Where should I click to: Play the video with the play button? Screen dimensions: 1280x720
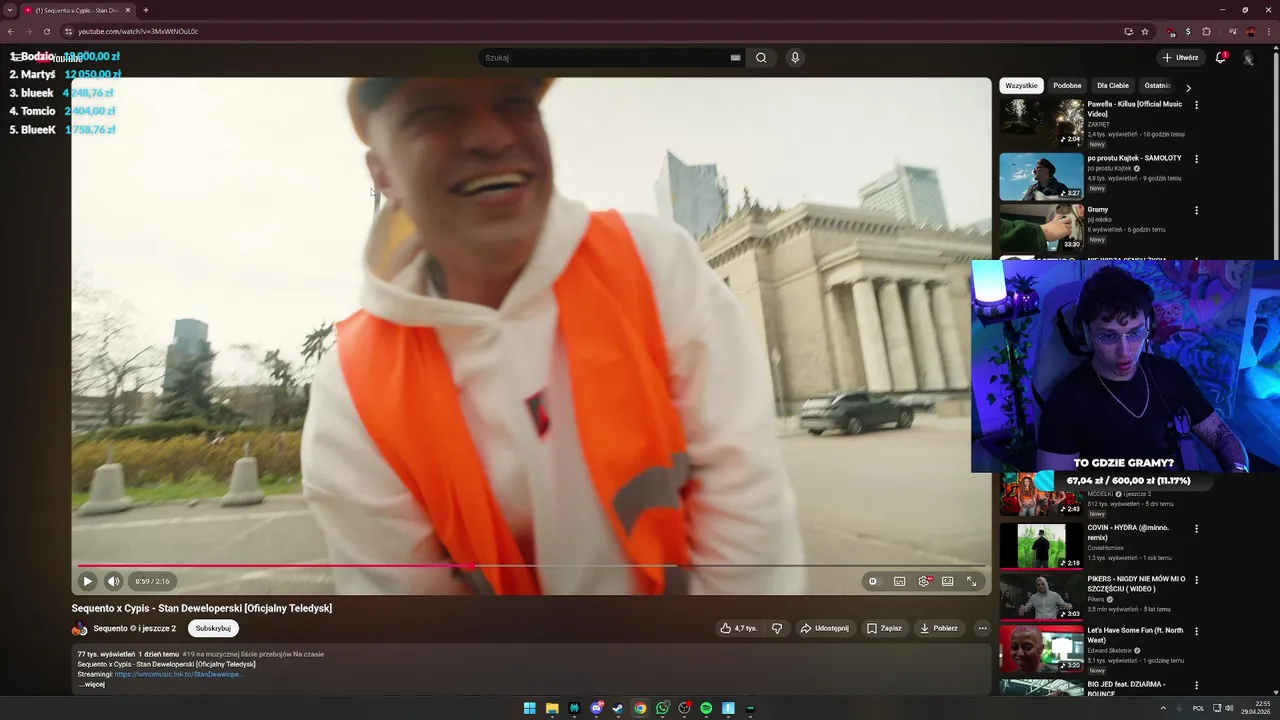(x=87, y=581)
